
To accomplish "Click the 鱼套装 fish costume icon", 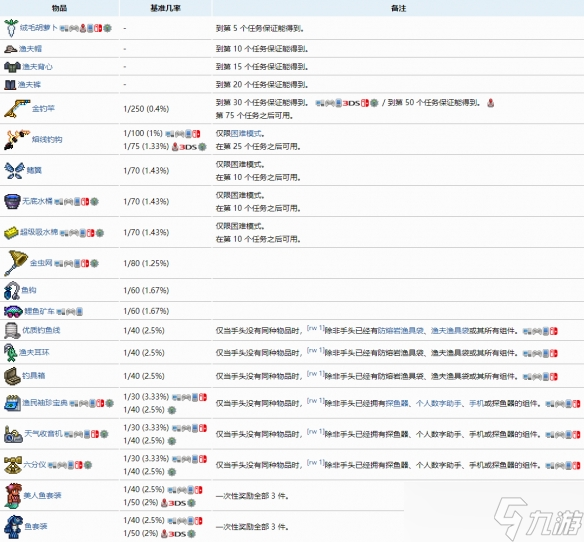I will click(13, 527).
